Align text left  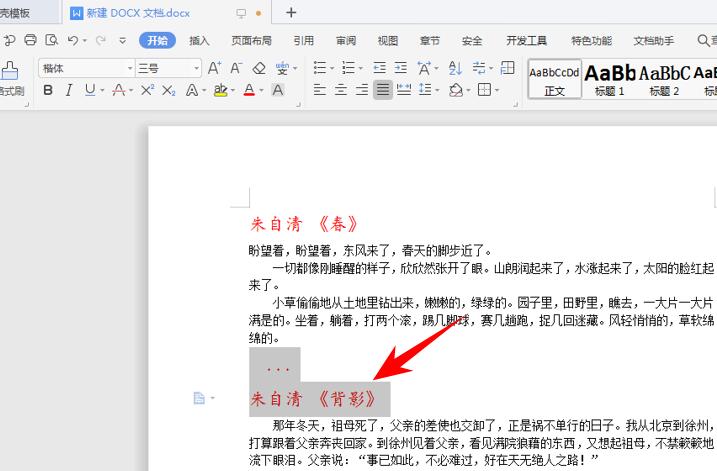(320, 90)
